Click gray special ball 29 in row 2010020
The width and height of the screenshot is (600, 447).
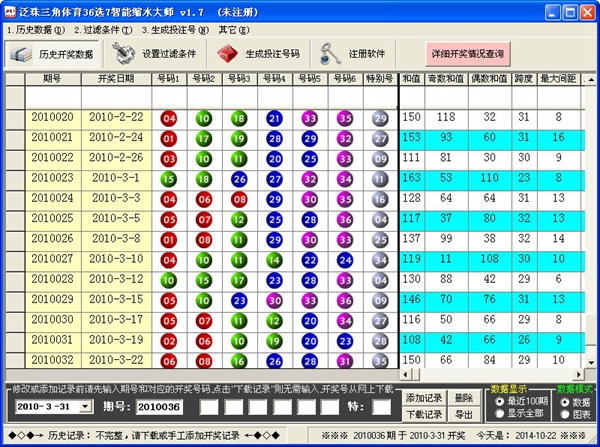379,119
